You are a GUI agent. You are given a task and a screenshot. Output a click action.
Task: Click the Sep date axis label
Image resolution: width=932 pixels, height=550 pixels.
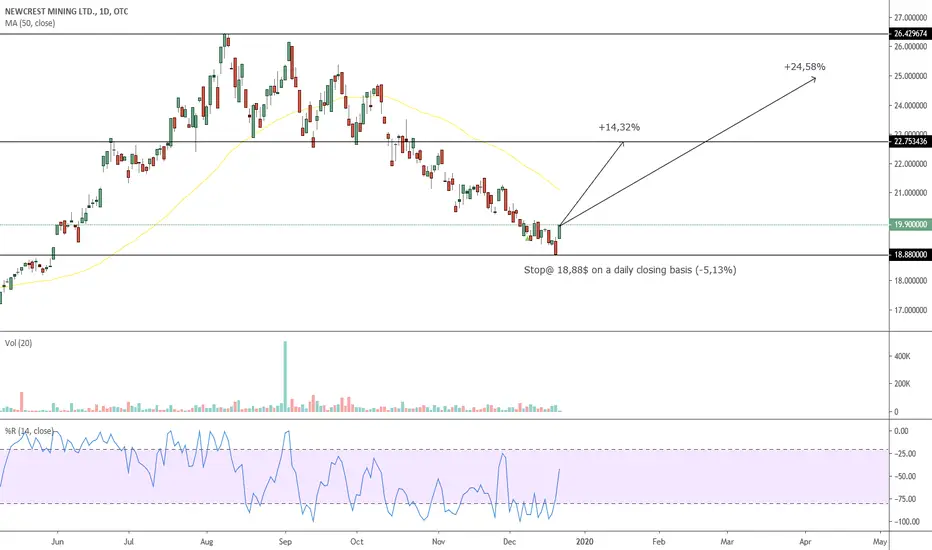coord(285,542)
